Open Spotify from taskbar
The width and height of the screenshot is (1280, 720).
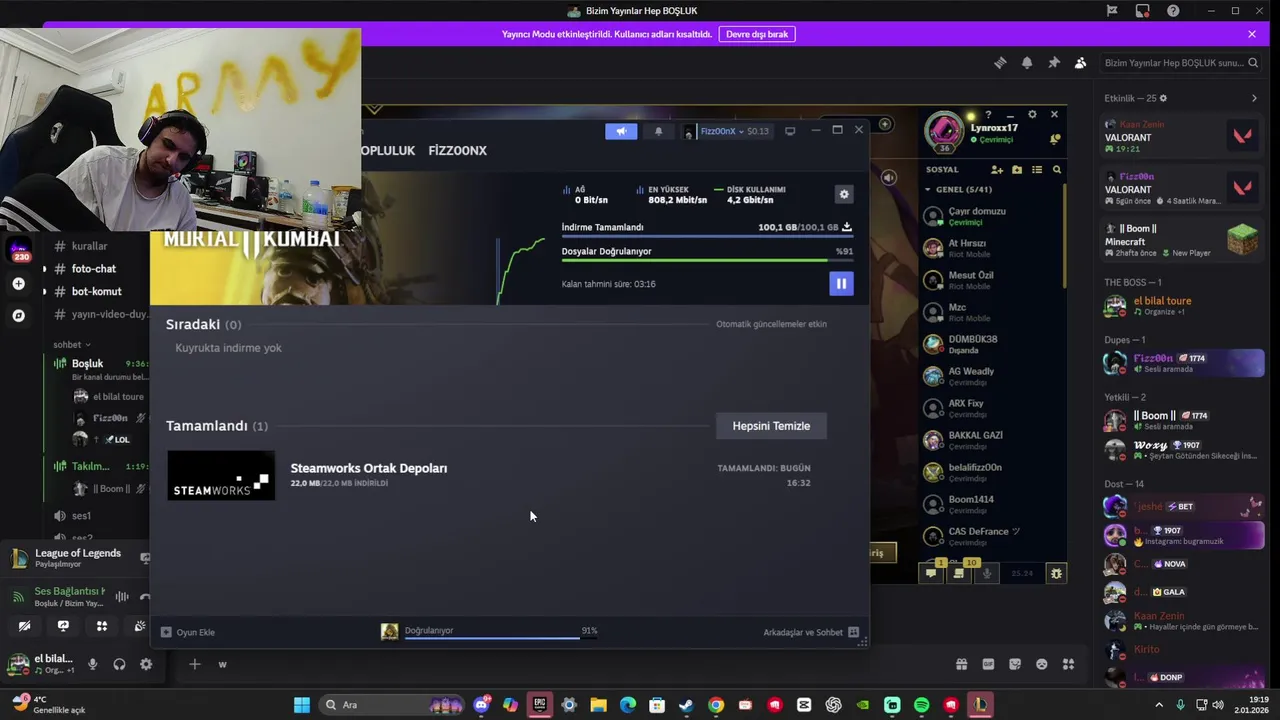[921, 705]
